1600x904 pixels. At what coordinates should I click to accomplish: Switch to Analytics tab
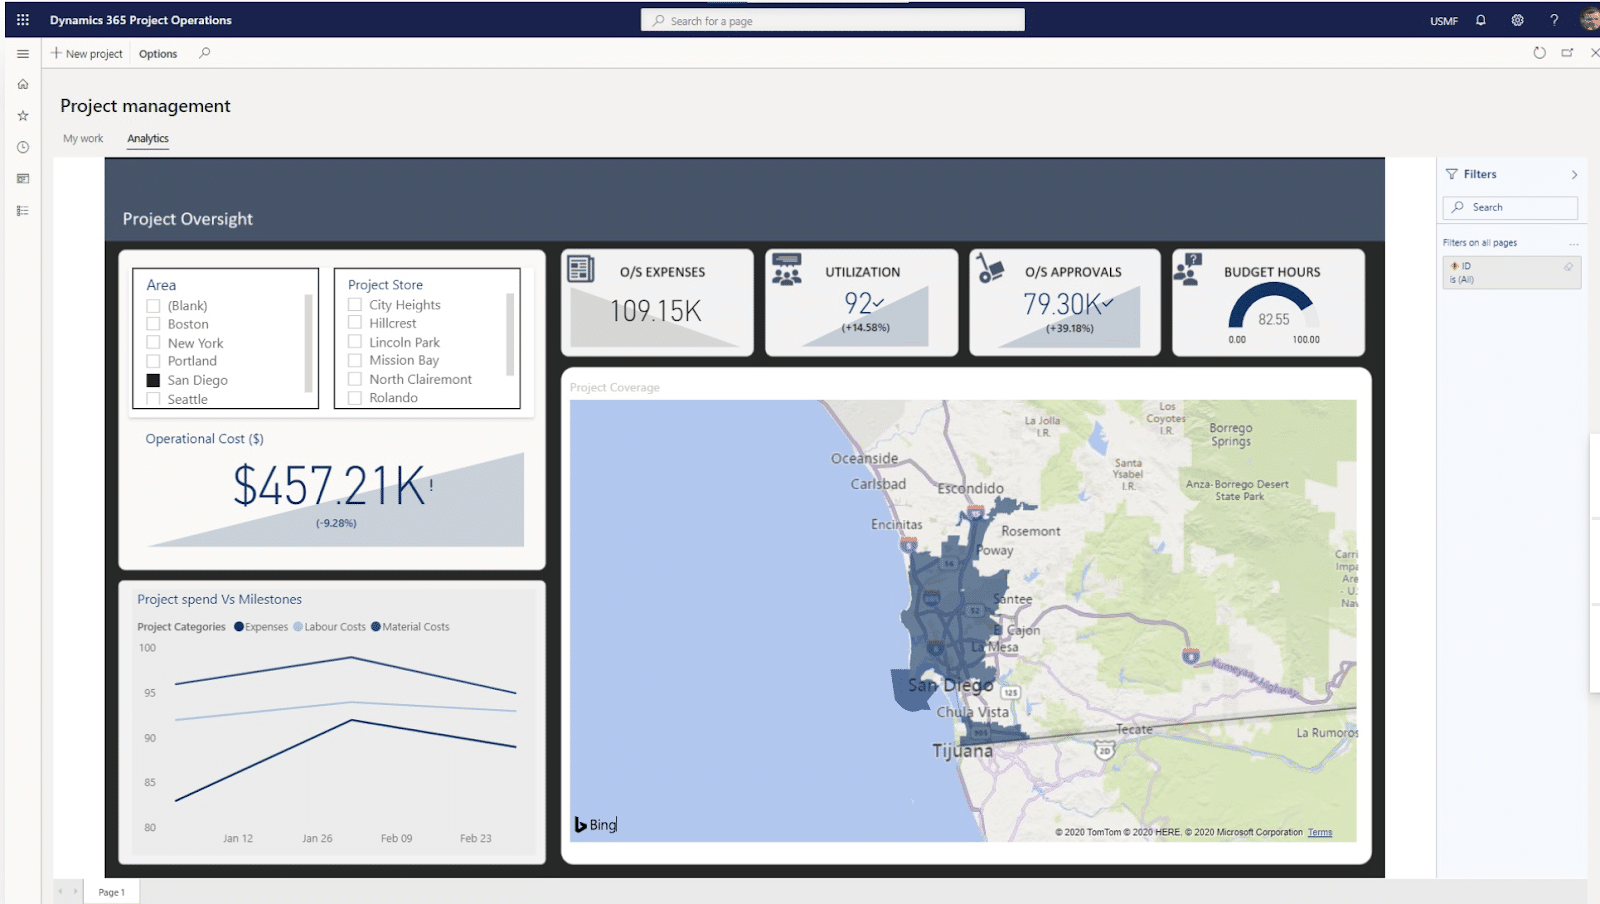click(x=148, y=139)
